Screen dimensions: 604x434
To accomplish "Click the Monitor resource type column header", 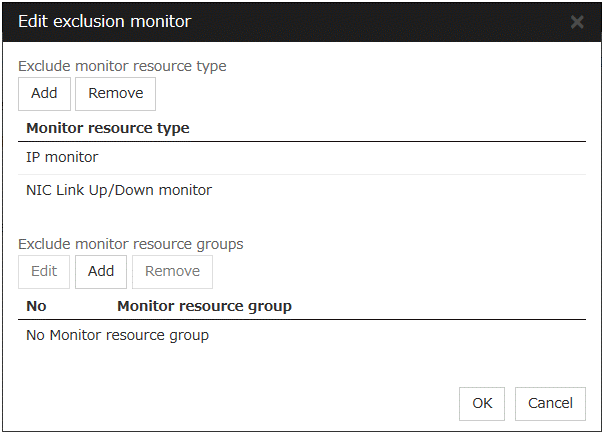I will (108, 128).
